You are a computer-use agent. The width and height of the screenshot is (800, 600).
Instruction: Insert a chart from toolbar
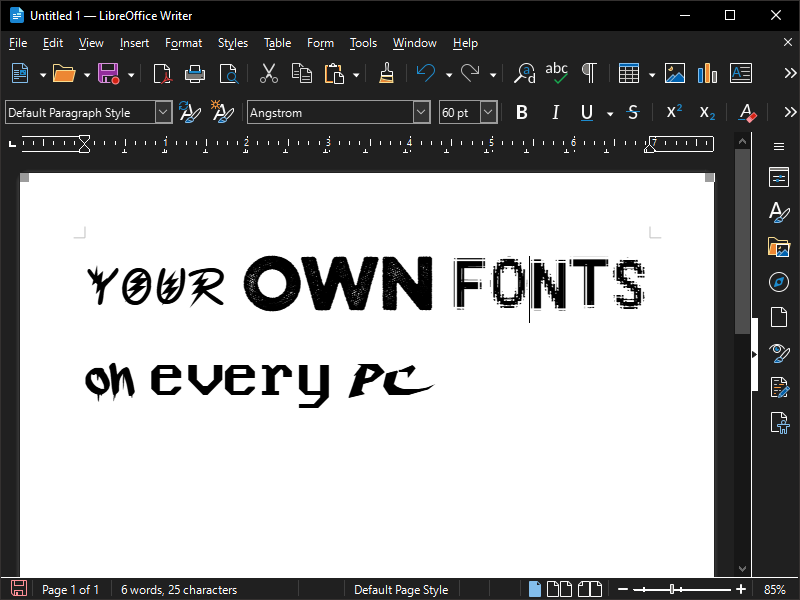pos(707,73)
